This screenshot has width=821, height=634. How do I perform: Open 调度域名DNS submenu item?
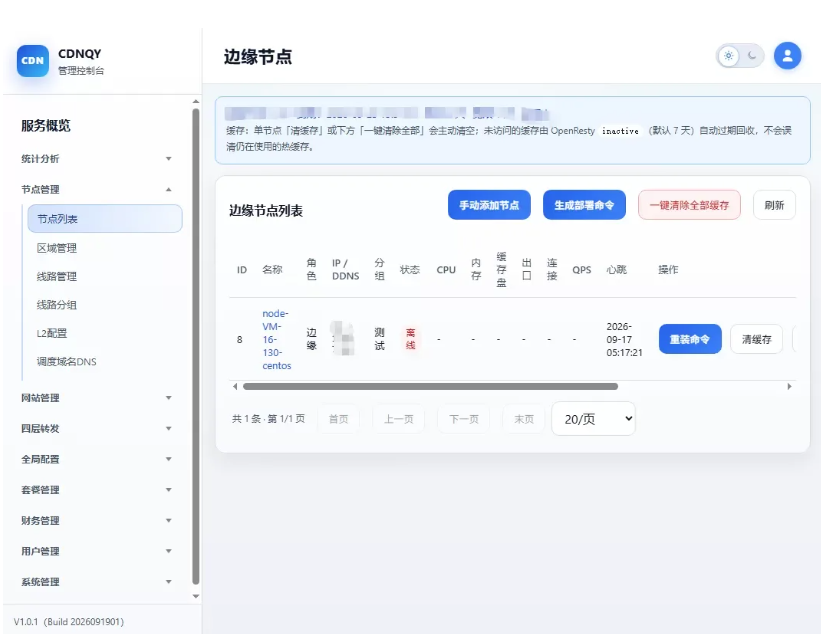tap(66, 362)
